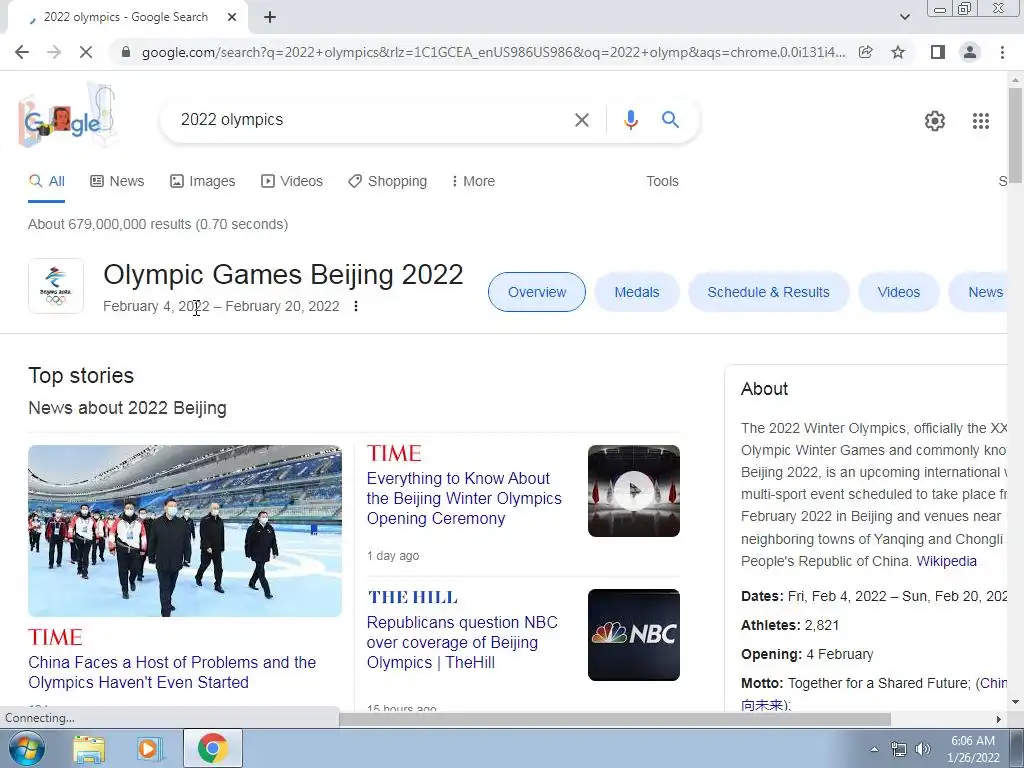Image resolution: width=1024 pixels, height=768 pixels.
Task: Switch to News results tab
Action: coord(117,182)
